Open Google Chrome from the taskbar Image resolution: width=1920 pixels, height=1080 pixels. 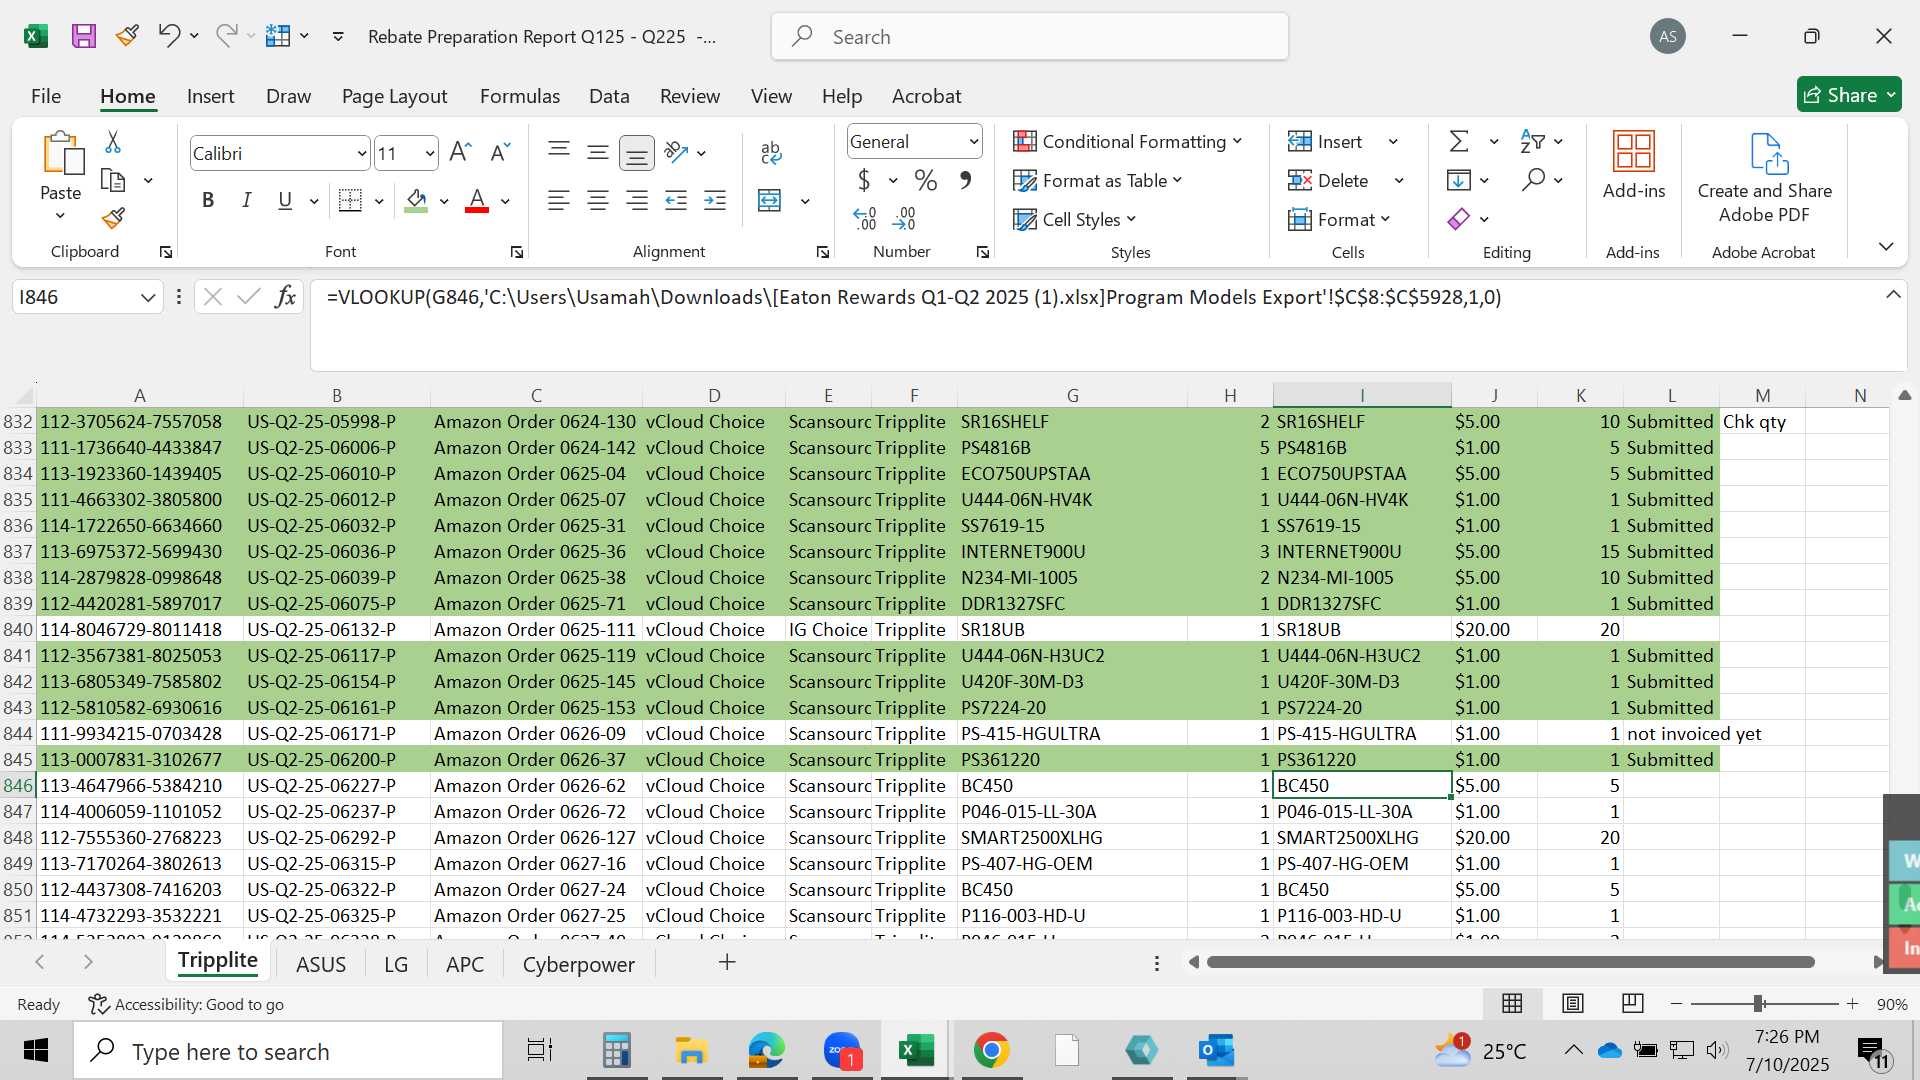(991, 1050)
